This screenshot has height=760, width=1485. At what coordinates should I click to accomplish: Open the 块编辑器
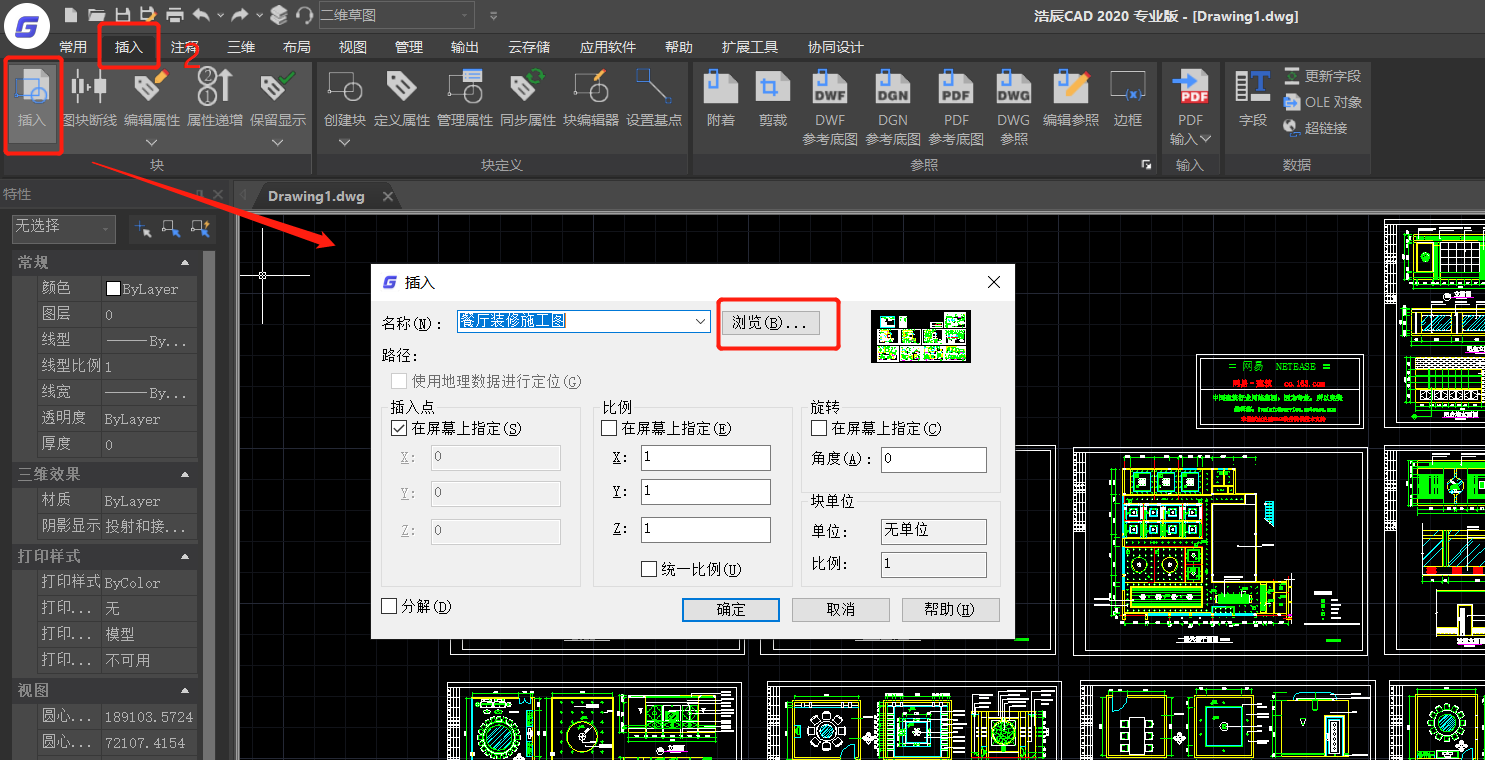[x=591, y=98]
